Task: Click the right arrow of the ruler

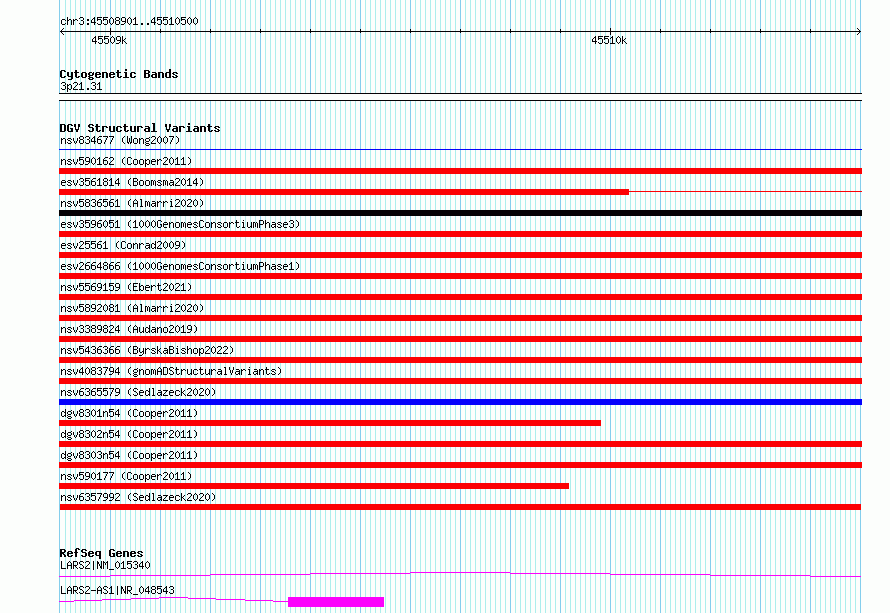Action: pyautogui.click(x=859, y=32)
